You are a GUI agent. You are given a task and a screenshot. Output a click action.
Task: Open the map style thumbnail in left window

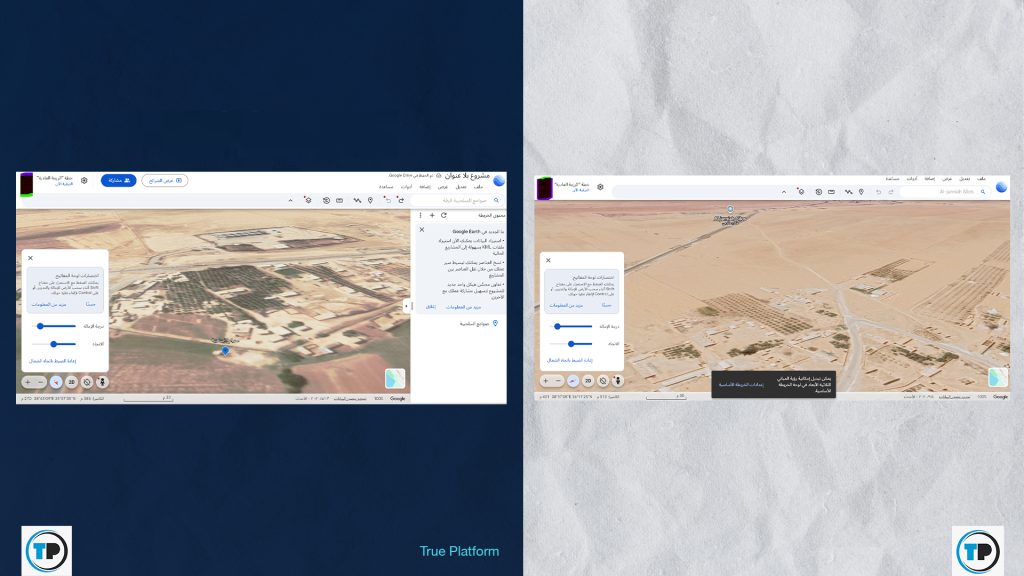pyautogui.click(x=395, y=379)
